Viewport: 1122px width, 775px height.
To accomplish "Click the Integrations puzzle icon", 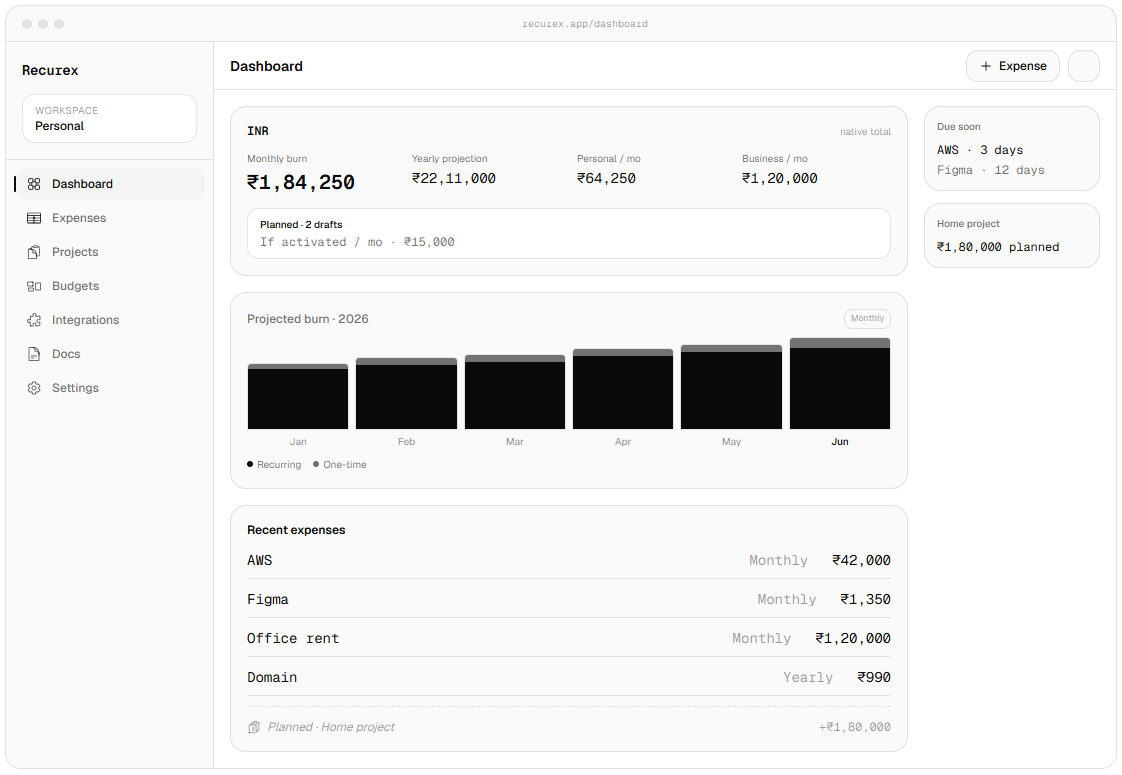I will point(34,320).
